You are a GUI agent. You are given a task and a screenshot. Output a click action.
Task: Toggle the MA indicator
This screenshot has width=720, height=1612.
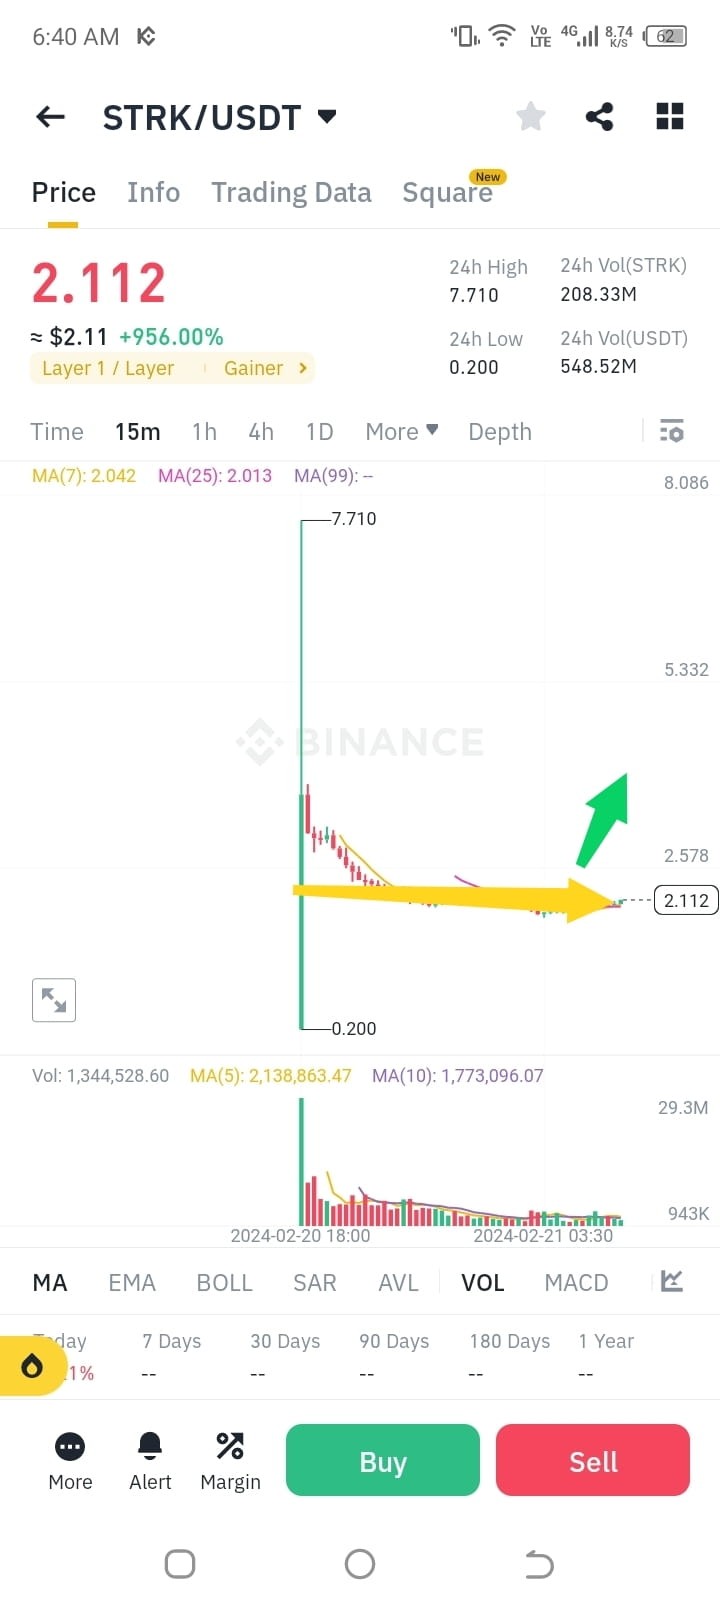50,1282
